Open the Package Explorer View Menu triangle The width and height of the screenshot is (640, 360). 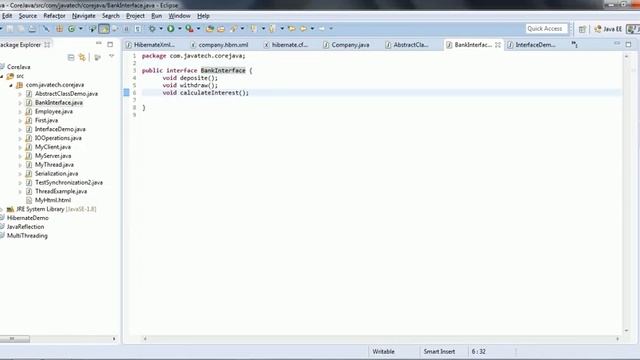point(111,57)
